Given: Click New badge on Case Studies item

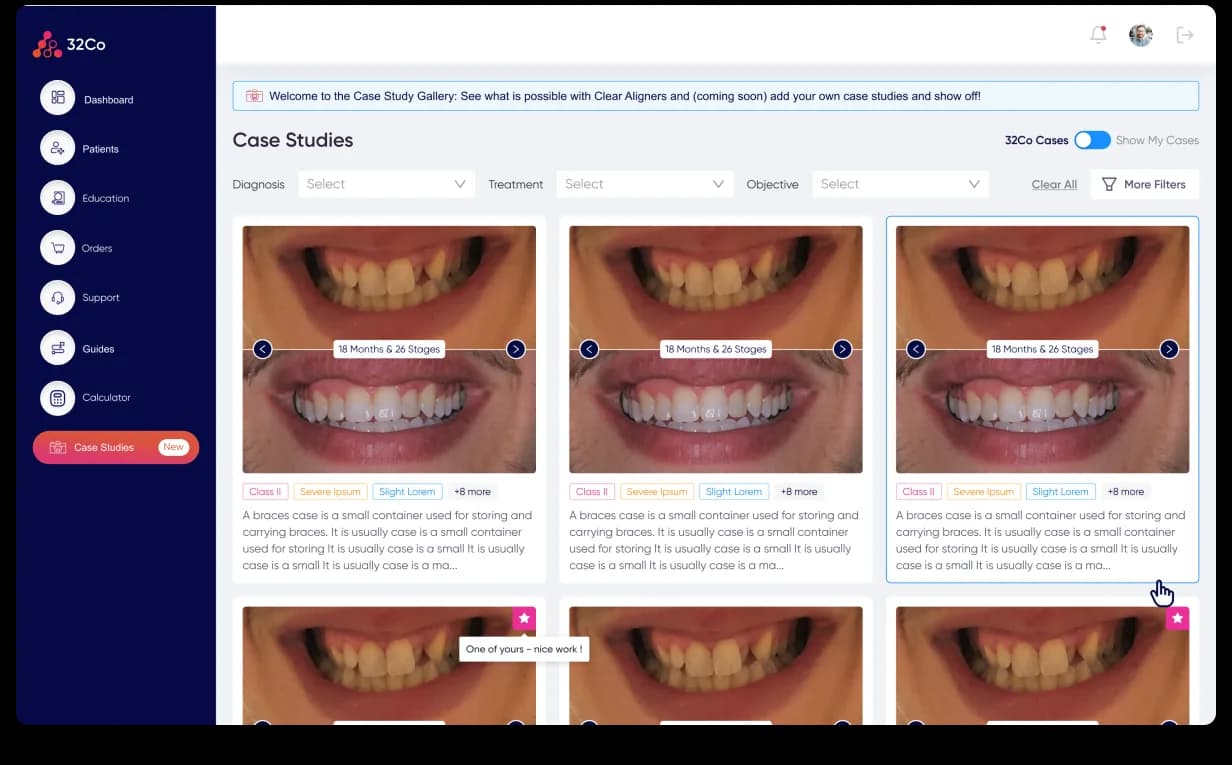Looking at the screenshot, I should (x=173, y=447).
